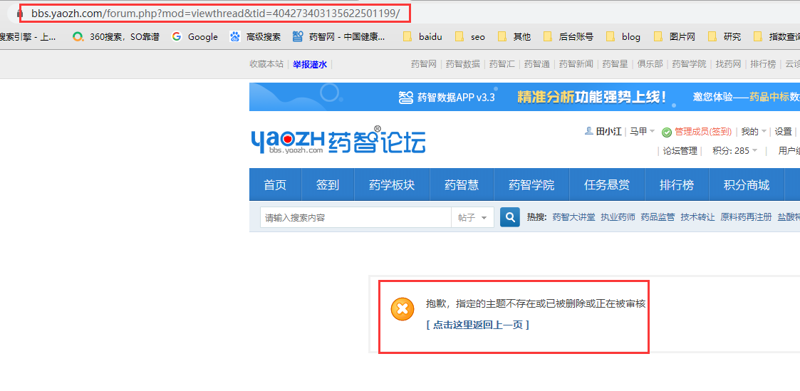Open 设置 in the user bar
Viewport: 800px width, 391px height.
click(783, 132)
